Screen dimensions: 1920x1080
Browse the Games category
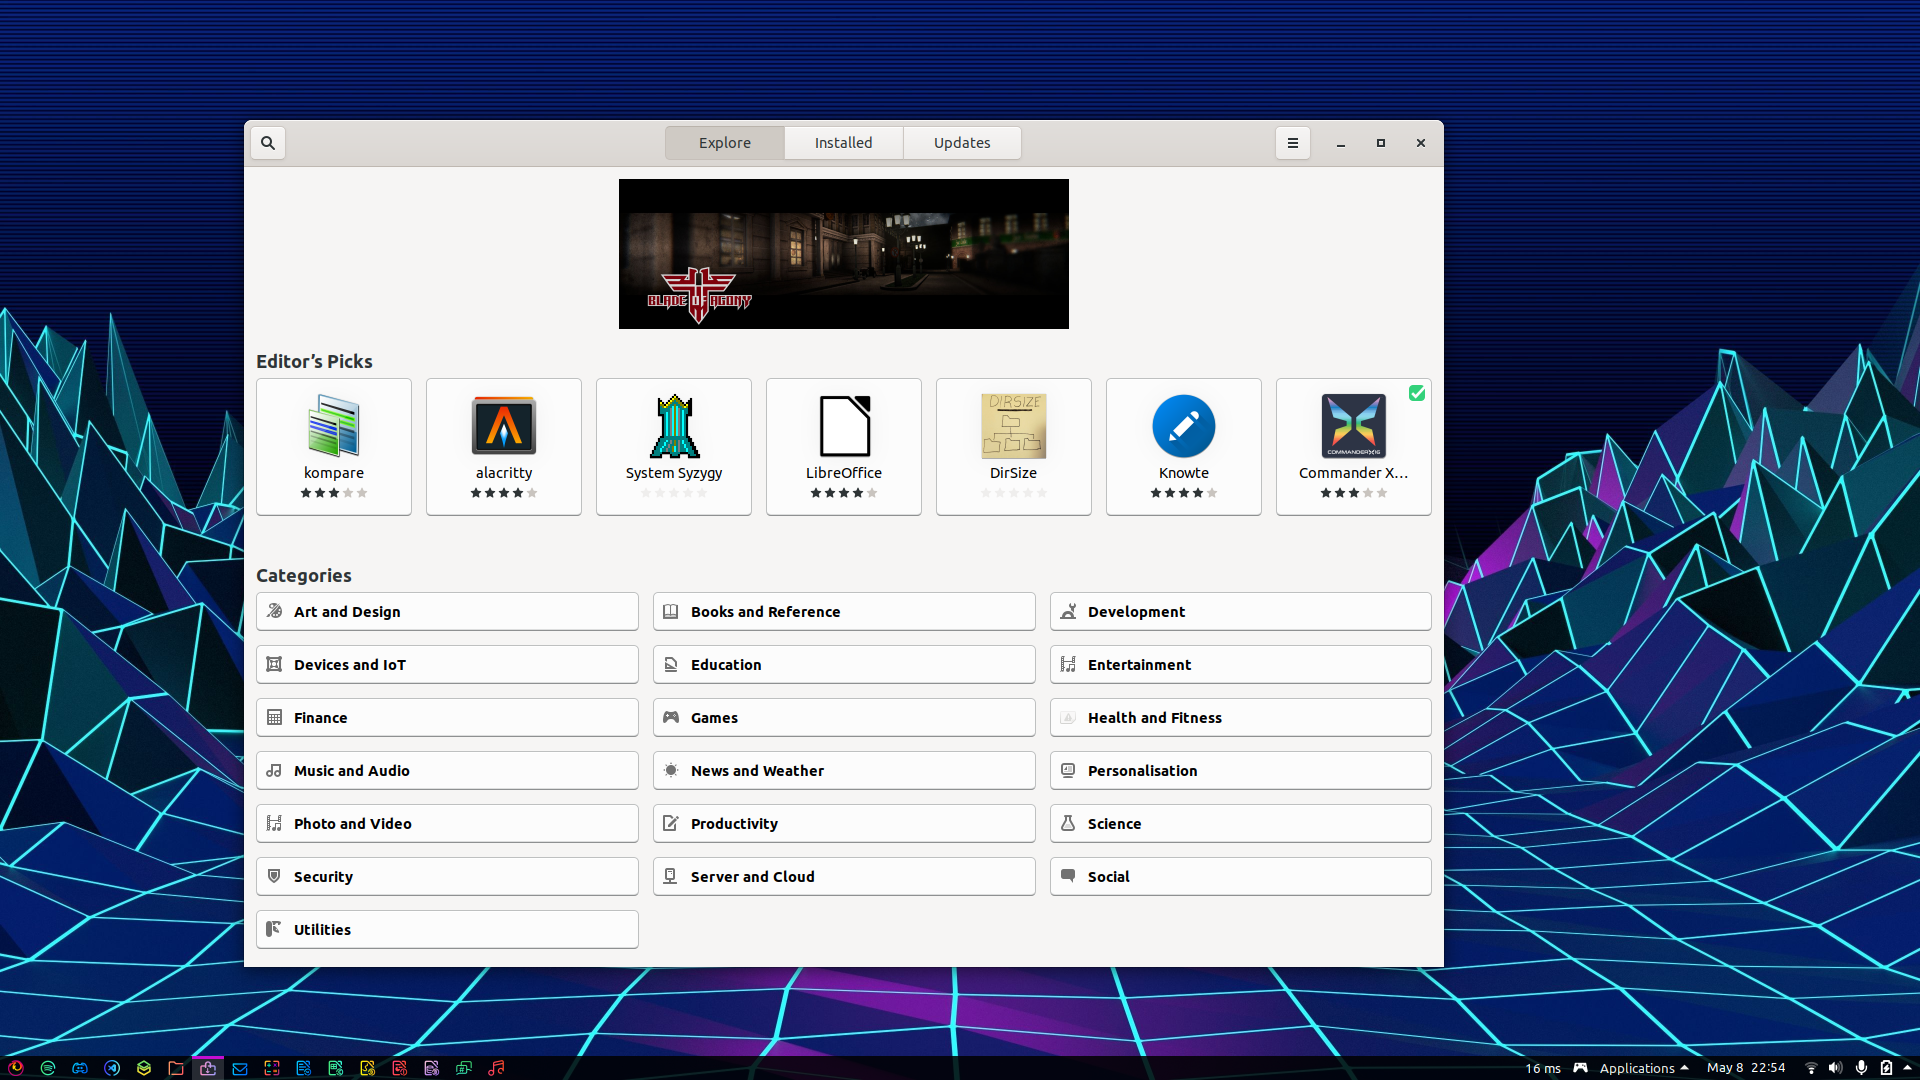tap(843, 717)
